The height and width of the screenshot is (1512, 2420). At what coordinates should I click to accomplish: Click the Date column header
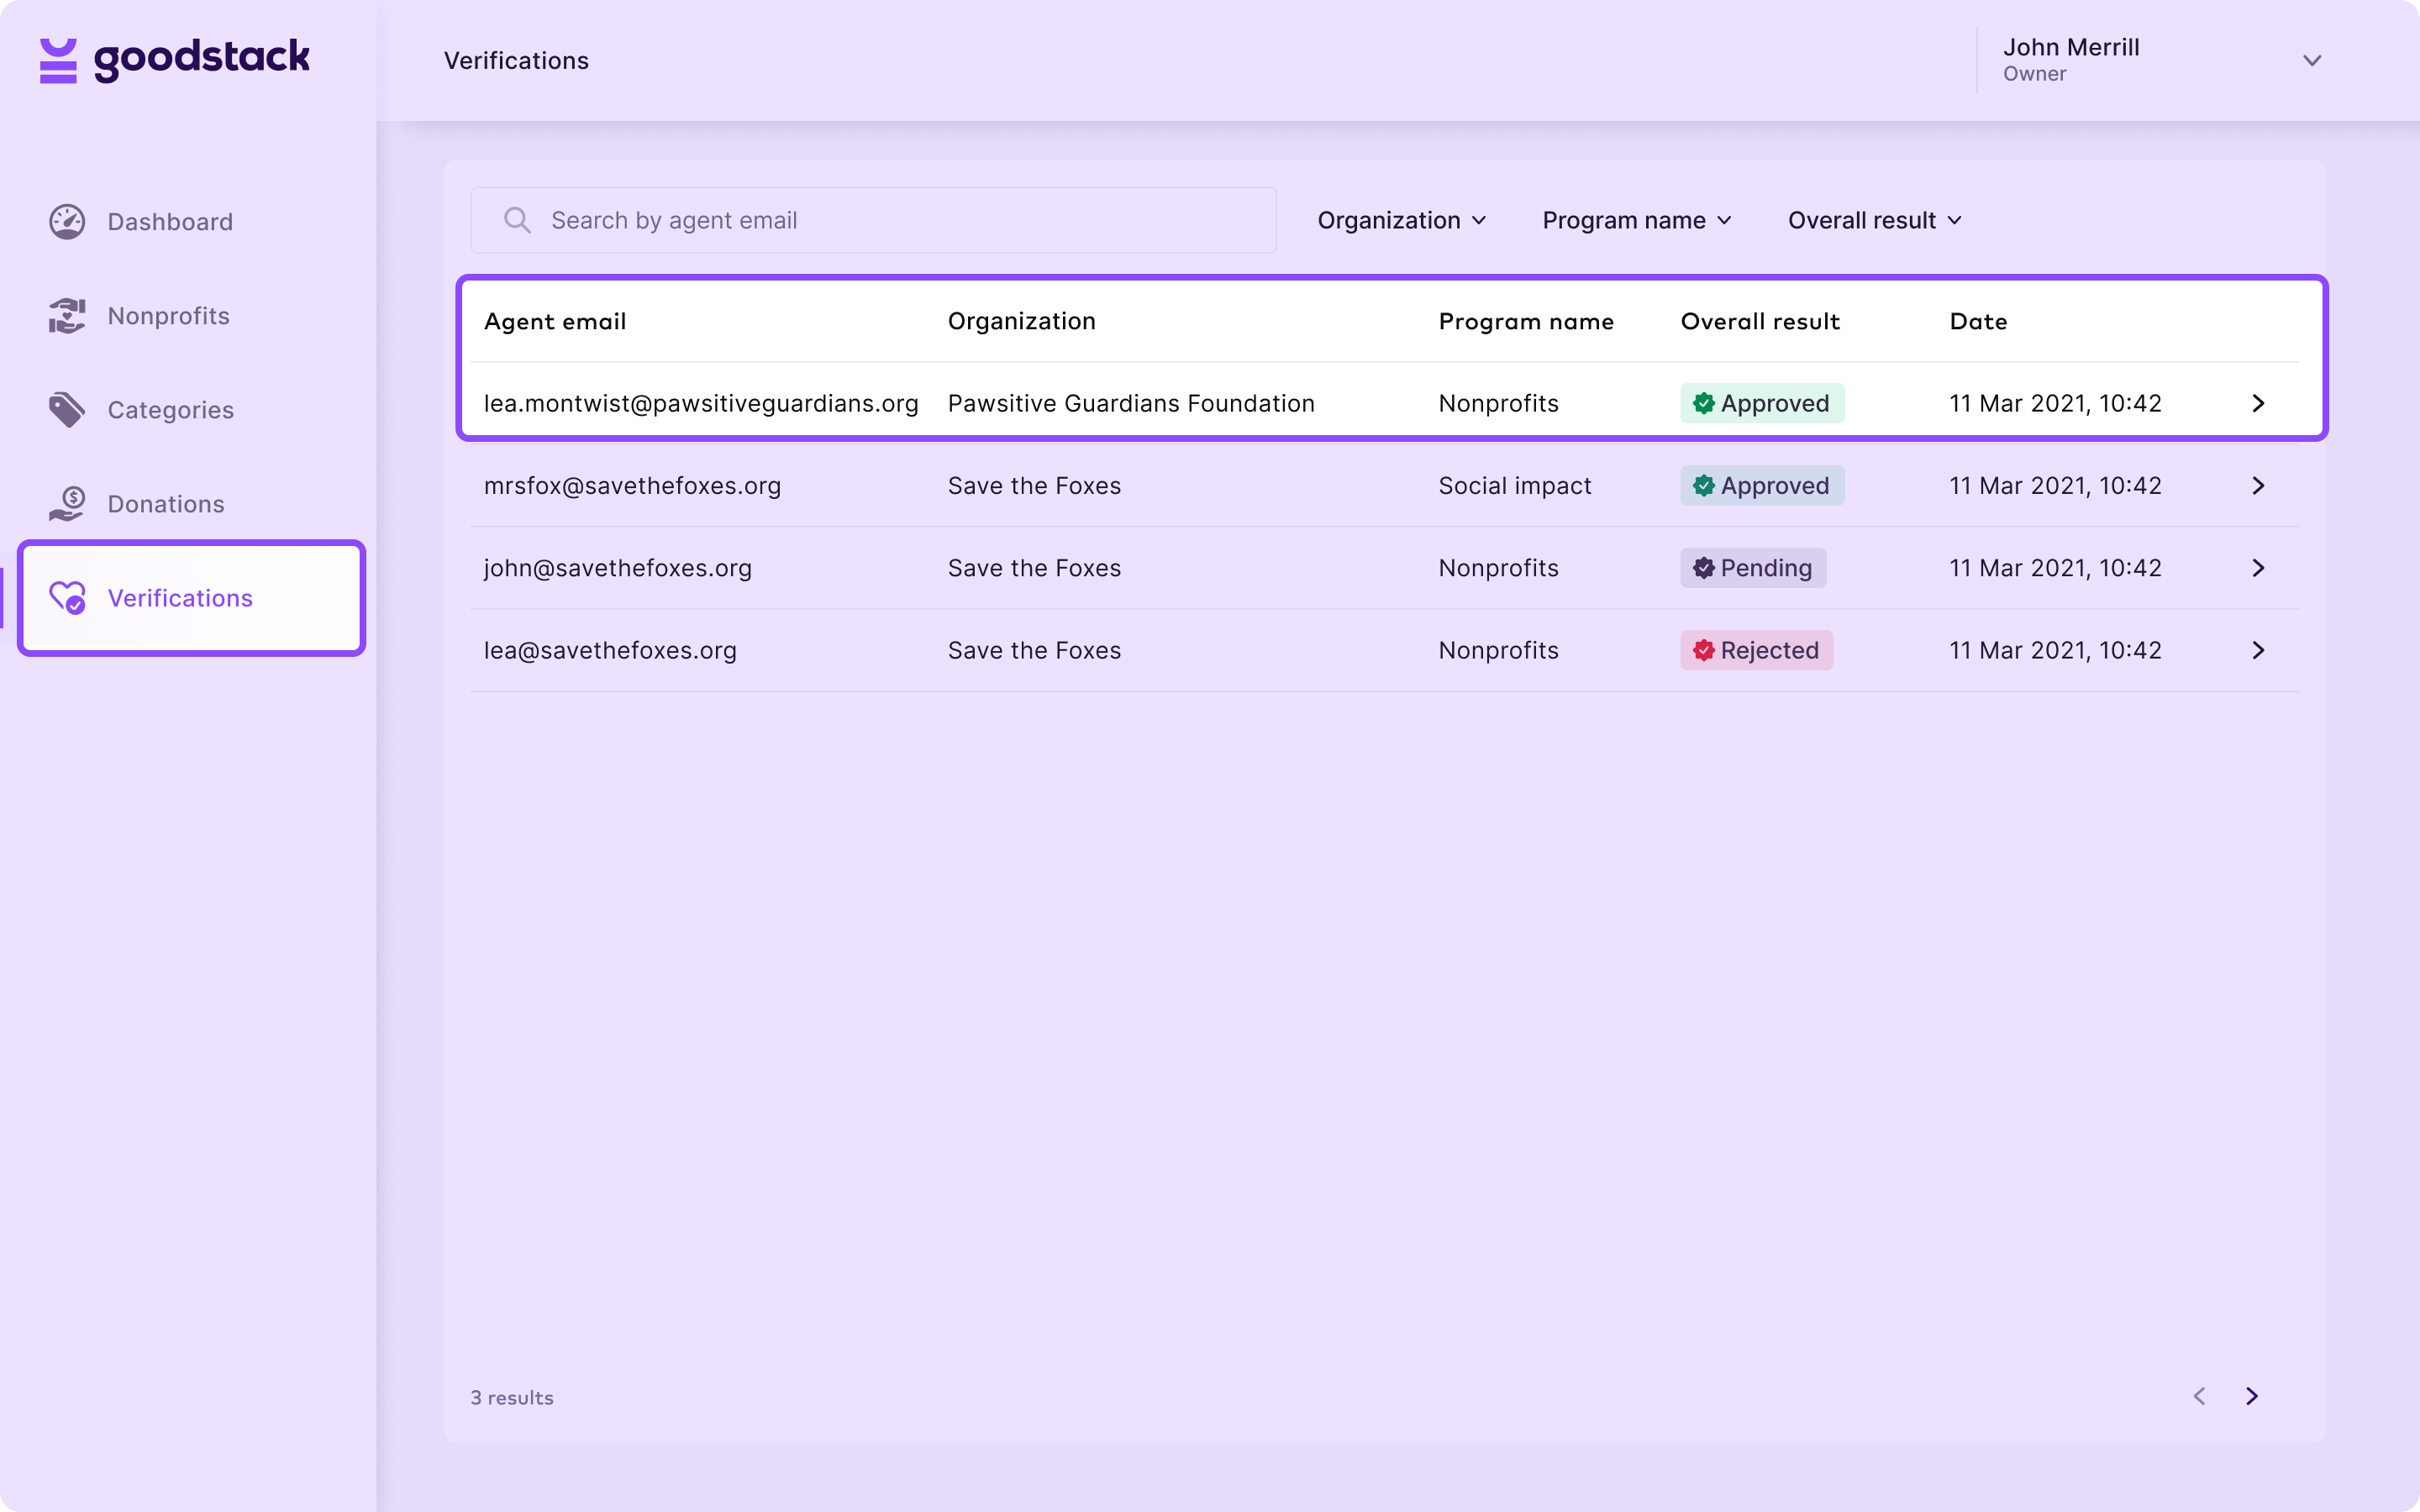coord(1978,321)
